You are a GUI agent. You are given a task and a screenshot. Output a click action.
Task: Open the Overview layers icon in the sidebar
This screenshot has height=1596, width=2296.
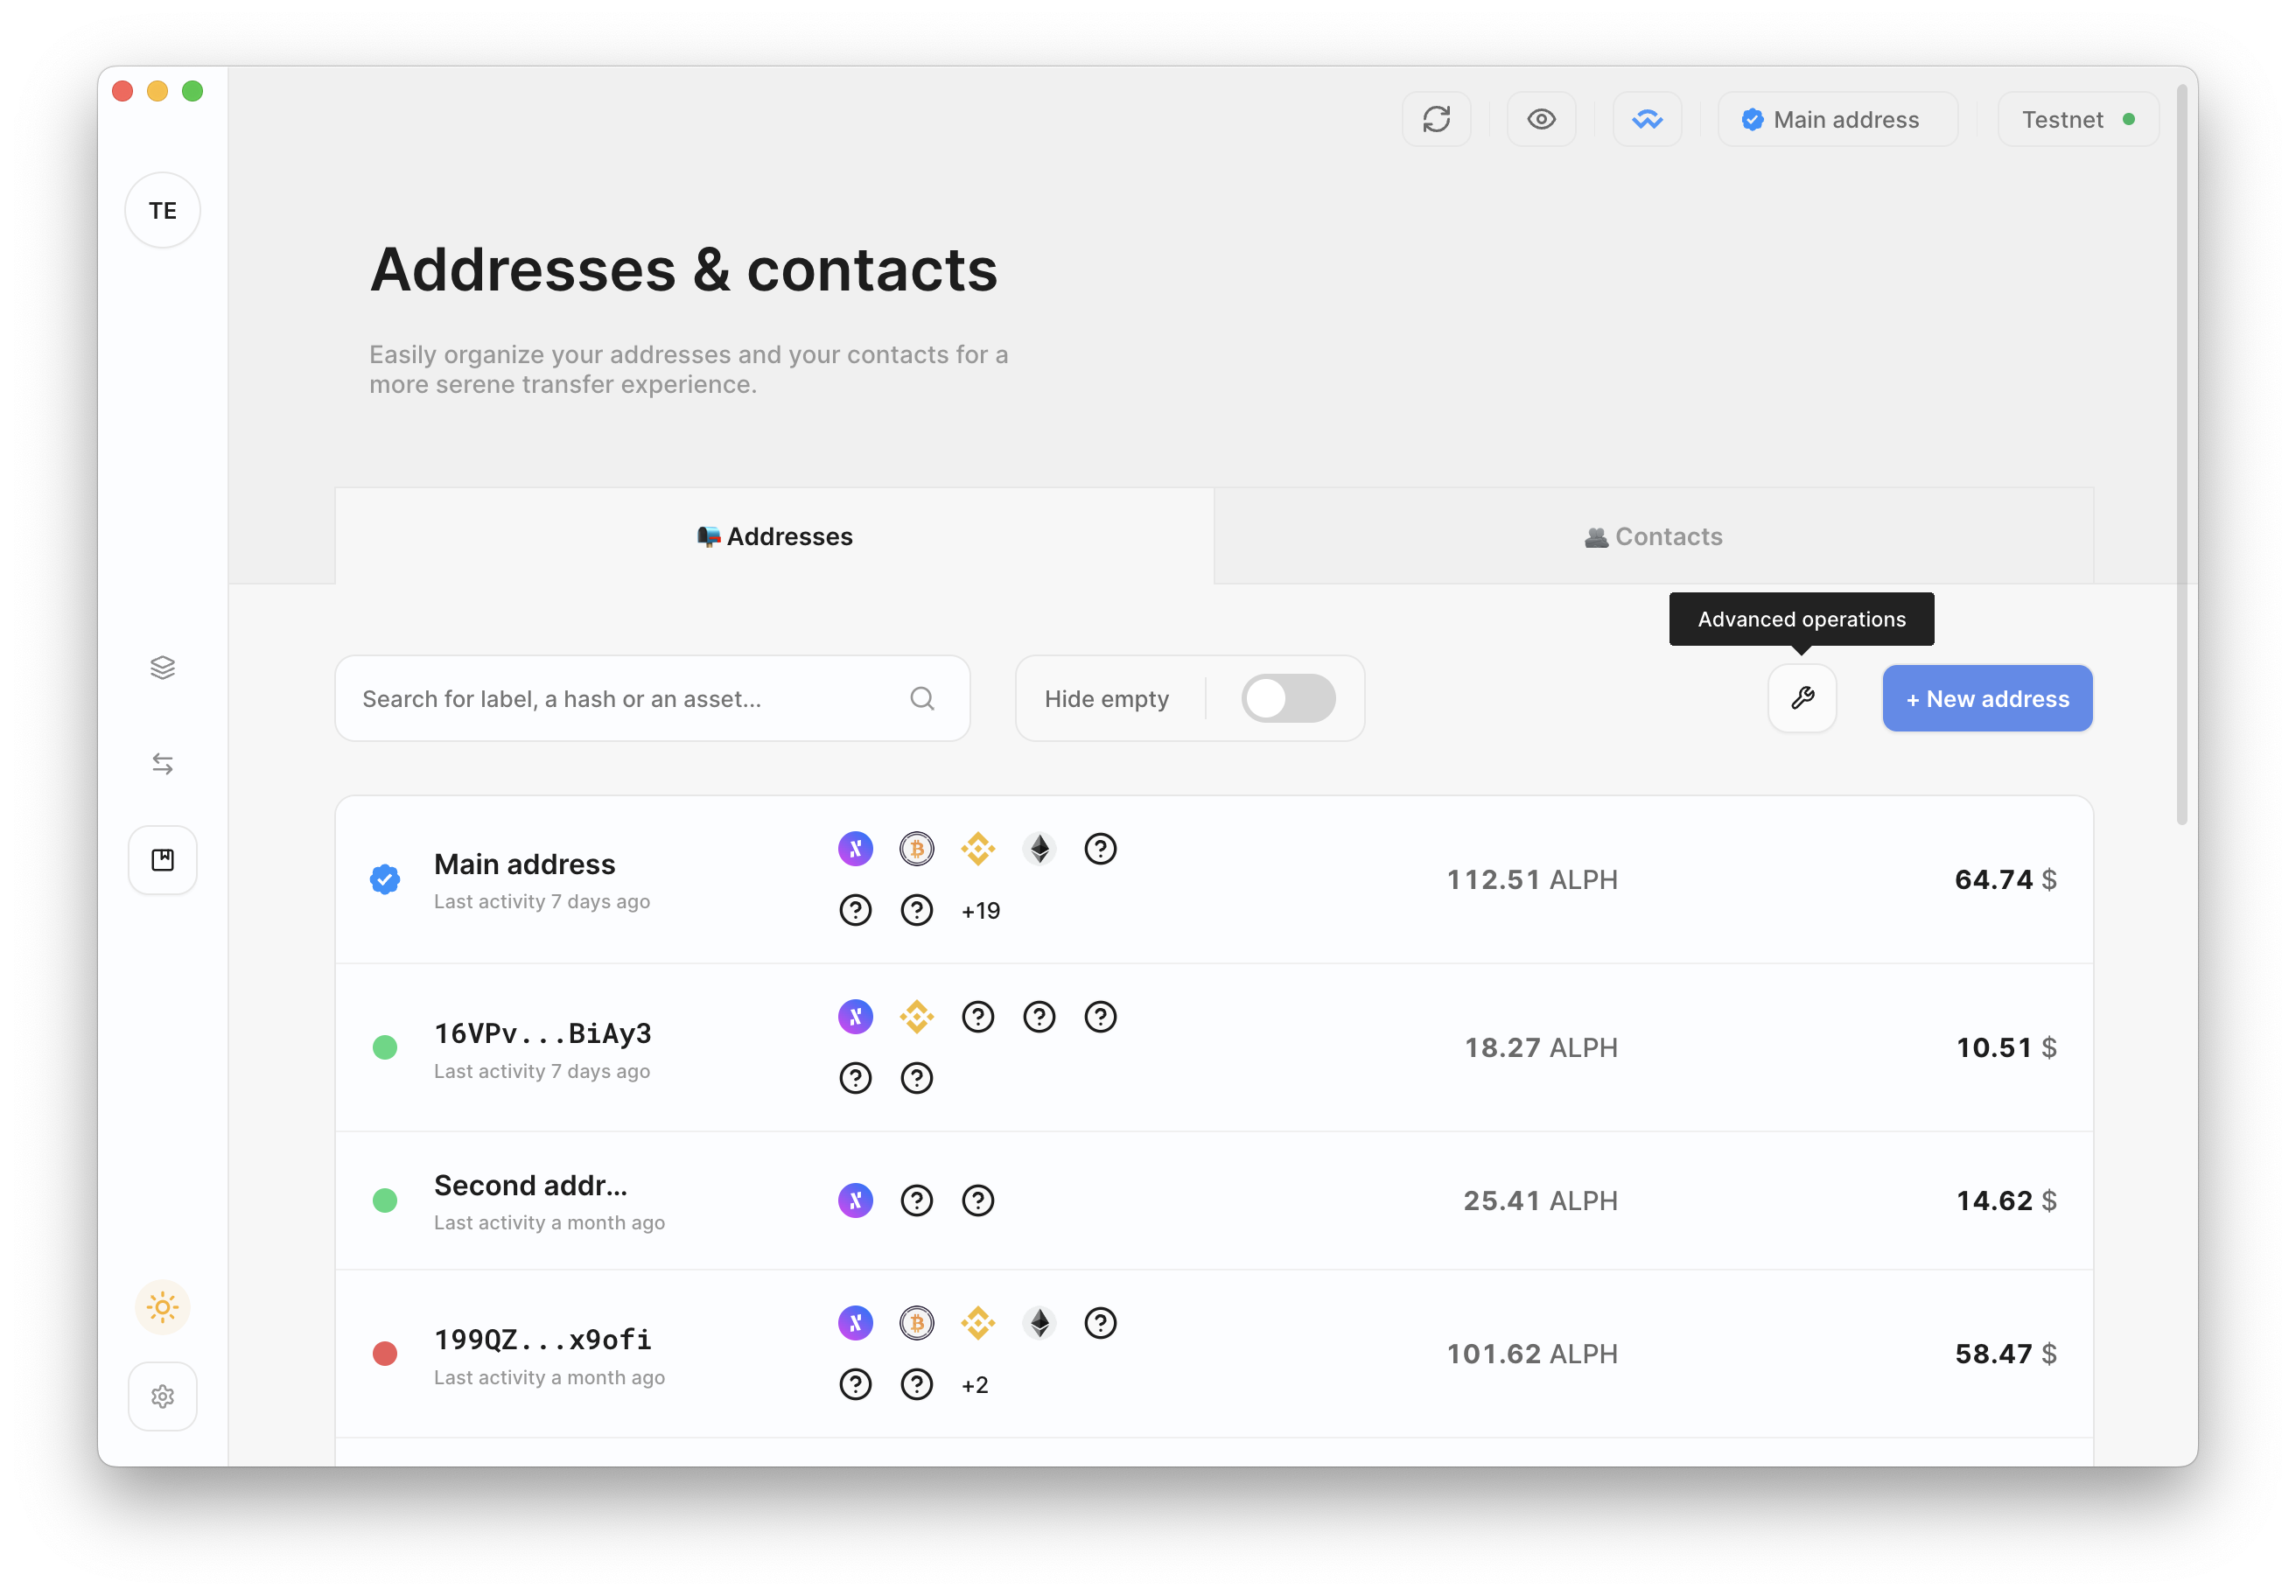(x=163, y=667)
